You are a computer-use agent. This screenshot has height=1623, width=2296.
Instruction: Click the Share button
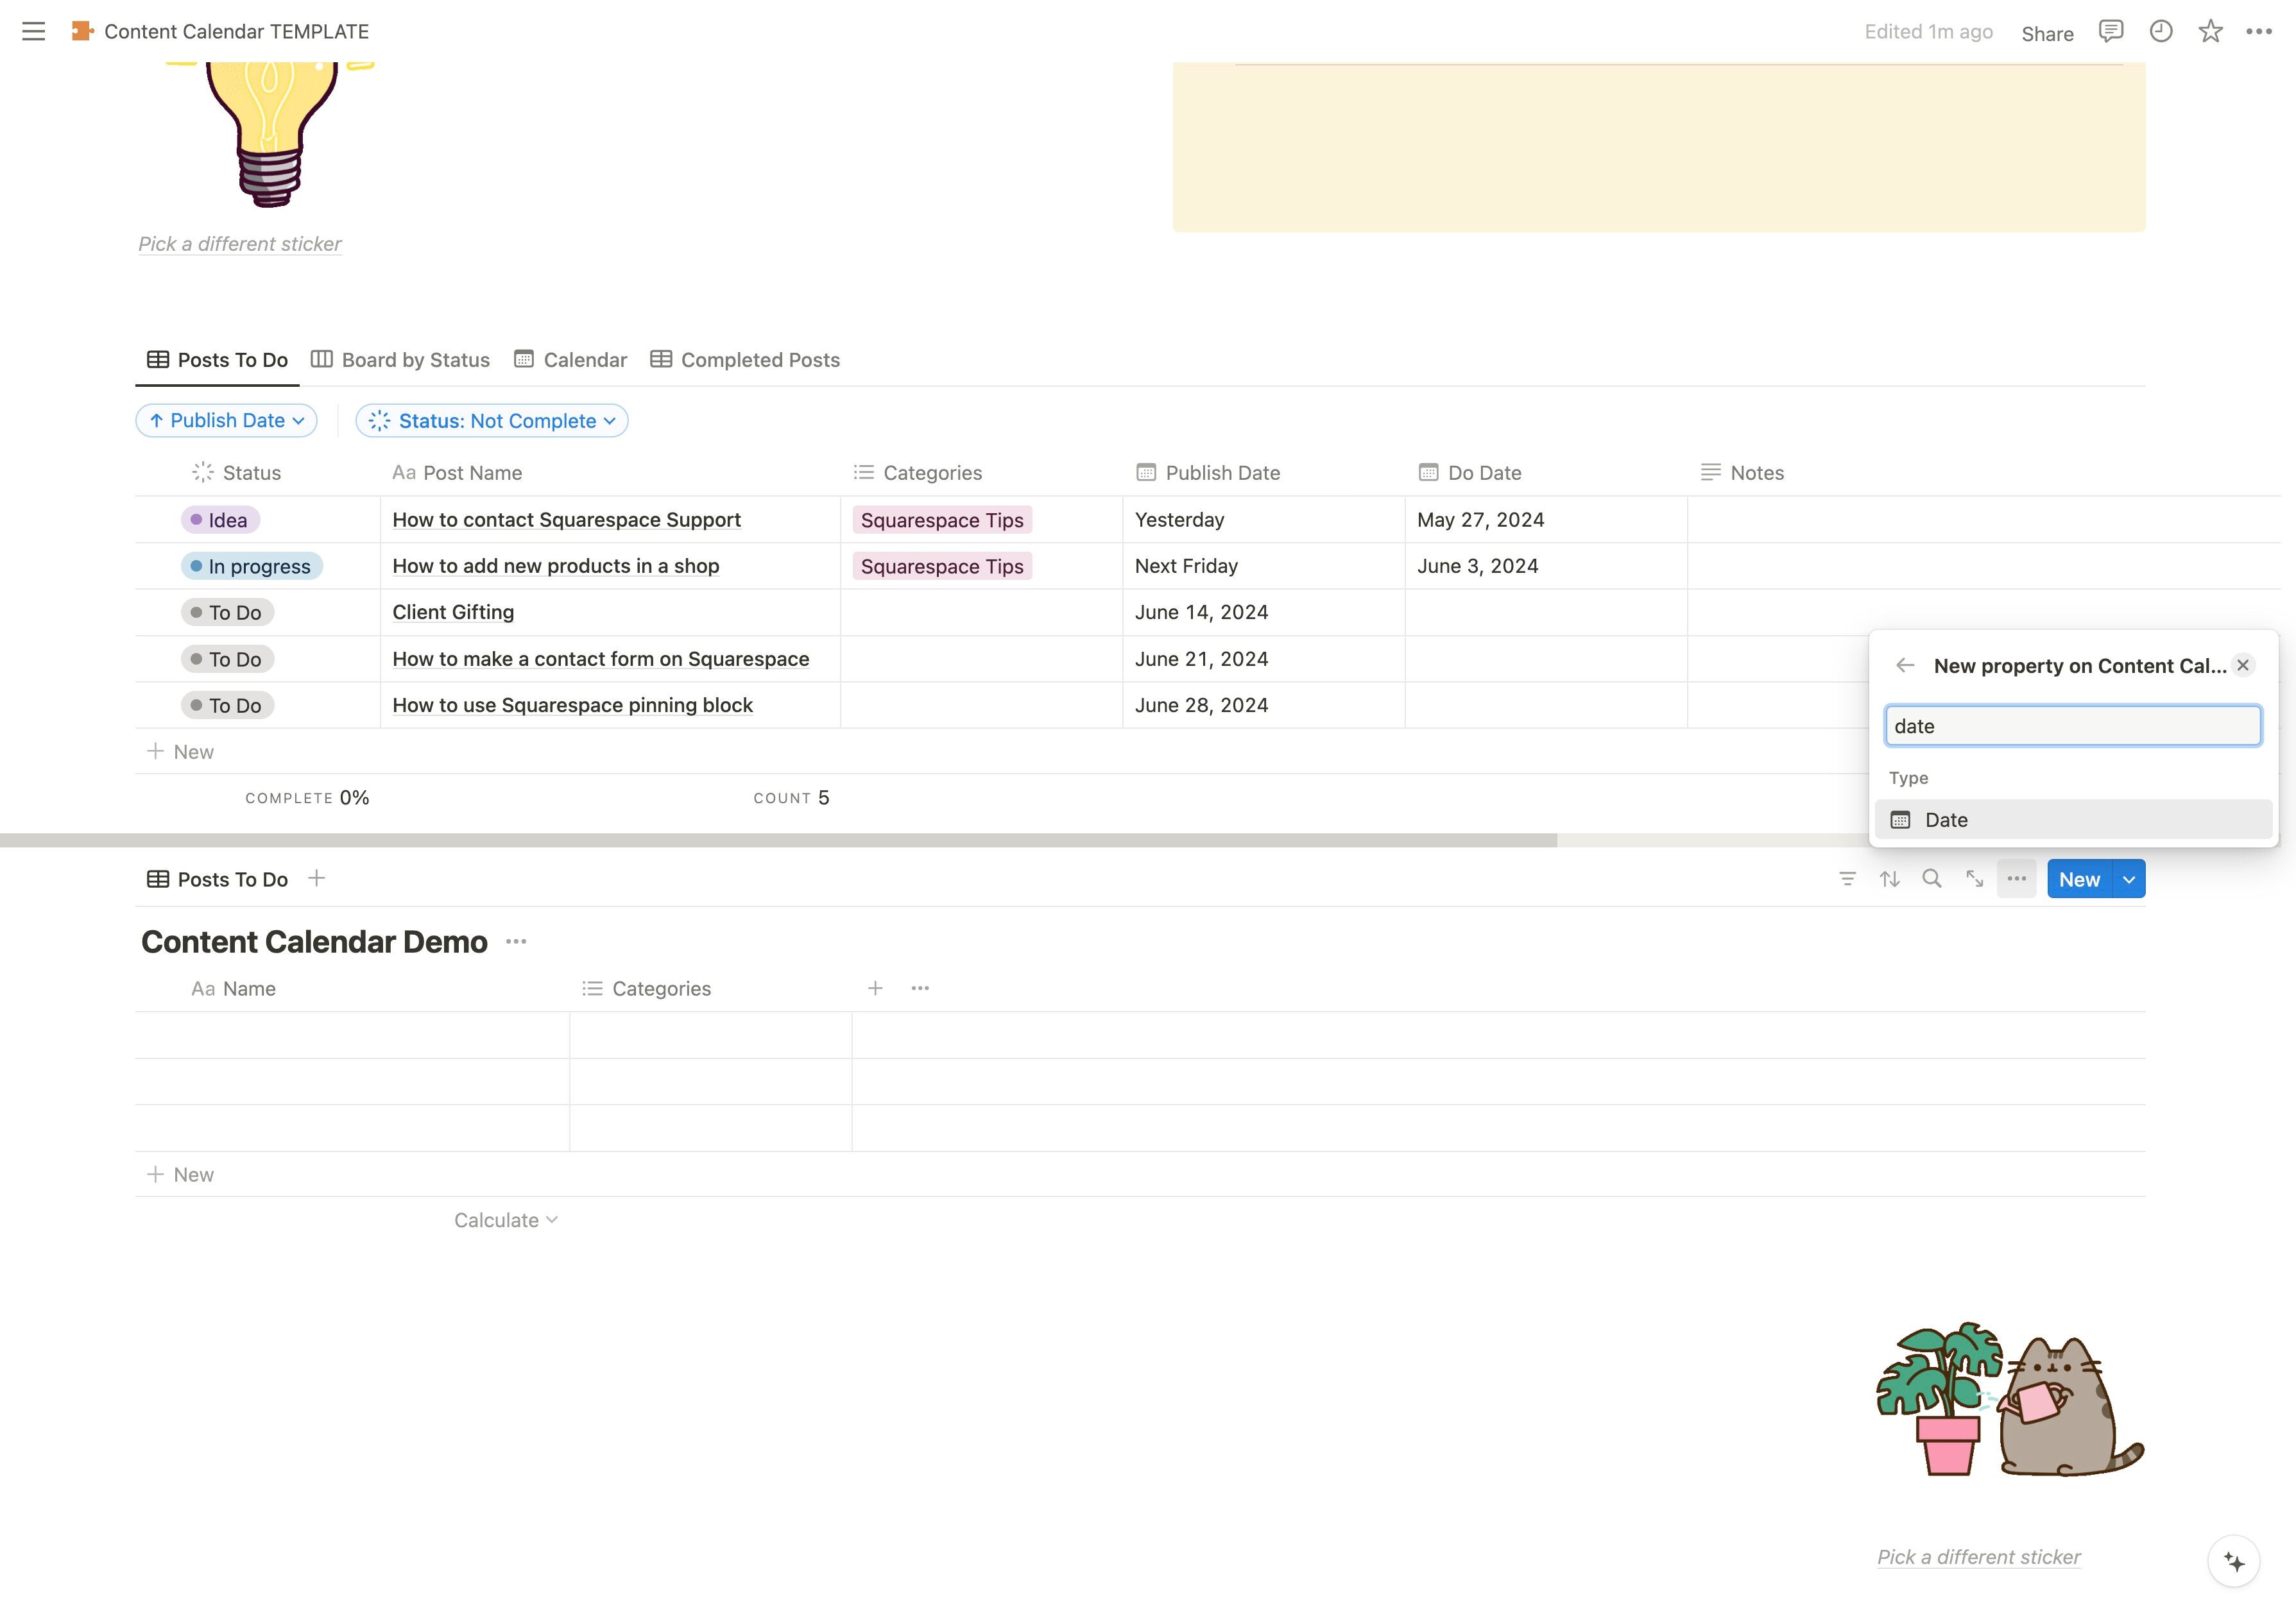(x=2047, y=33)
